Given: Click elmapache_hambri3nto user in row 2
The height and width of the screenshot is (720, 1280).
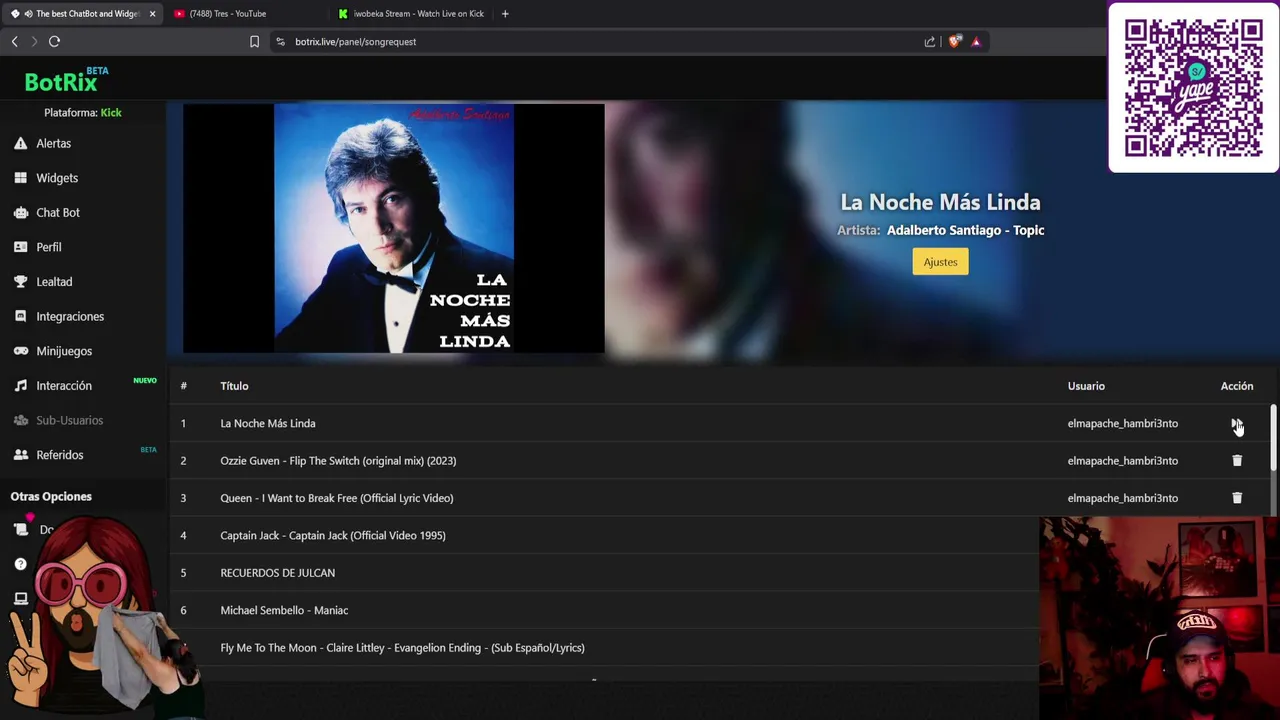Looking at the screenshot, I should click(1123, 461).
